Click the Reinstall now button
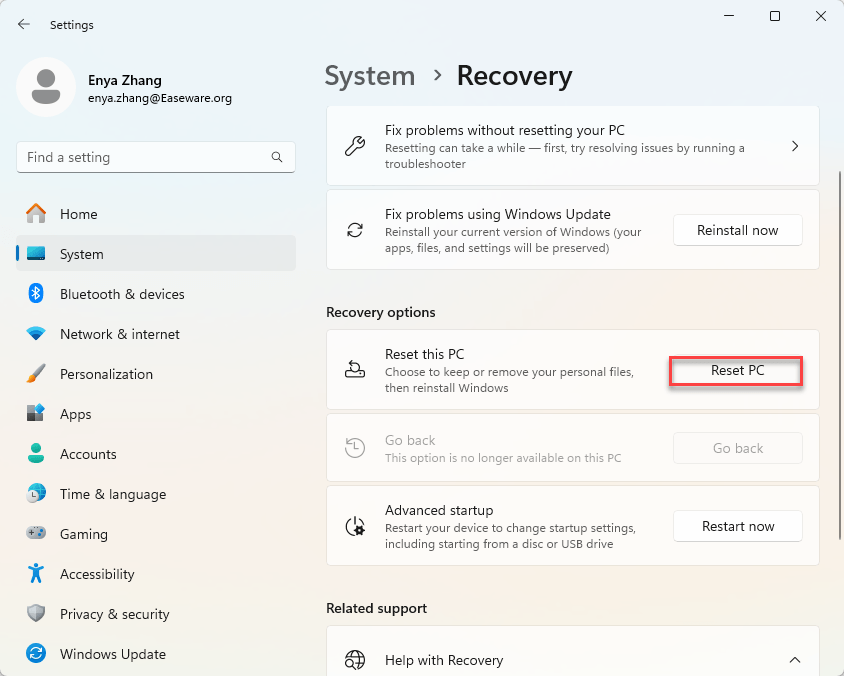Image resolution: width=844 pixels, height=676 pixels. point(737,230)
